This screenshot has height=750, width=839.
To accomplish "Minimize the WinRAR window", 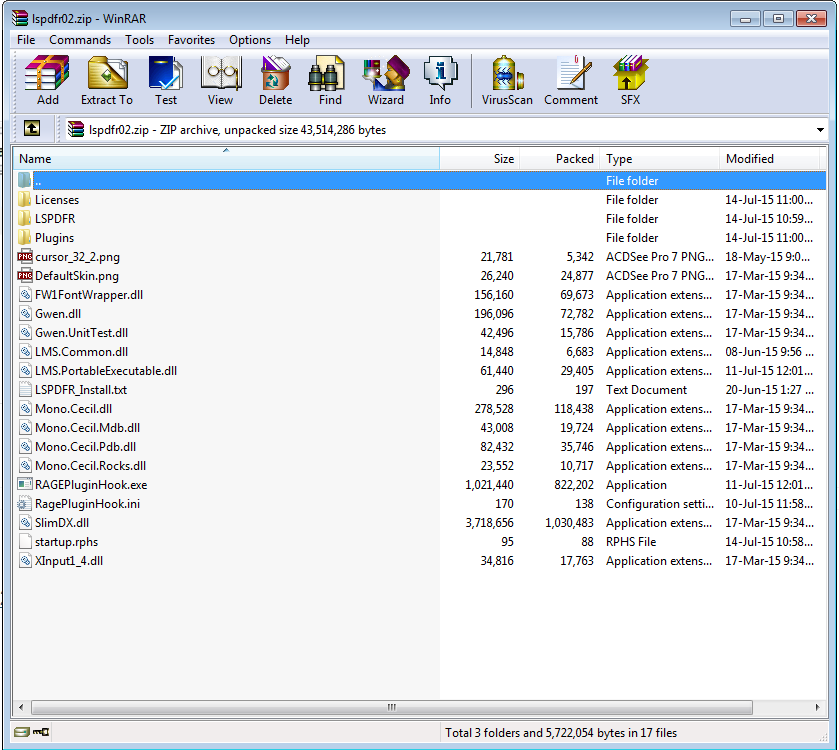I will coord(745,19).
